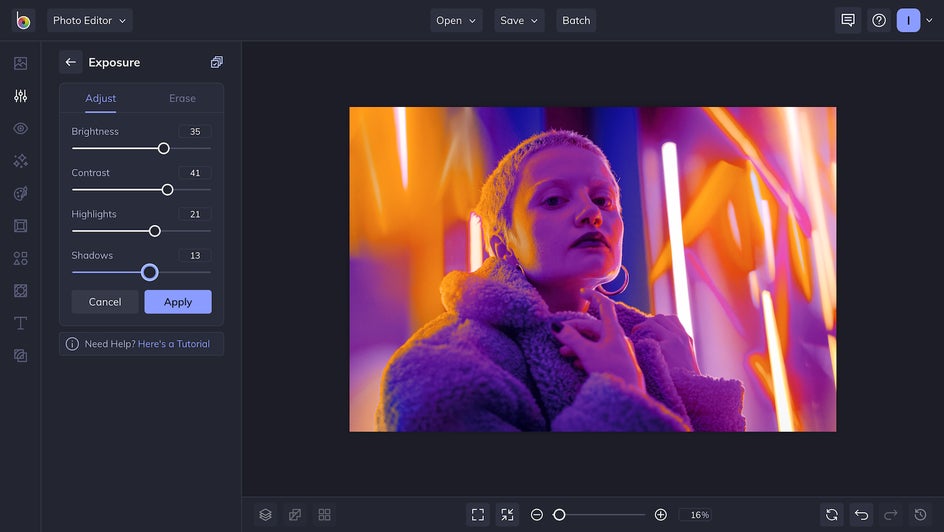Click the duplicate icon beside Exposure title
The image size is (944, 532).
coord(217,62)
